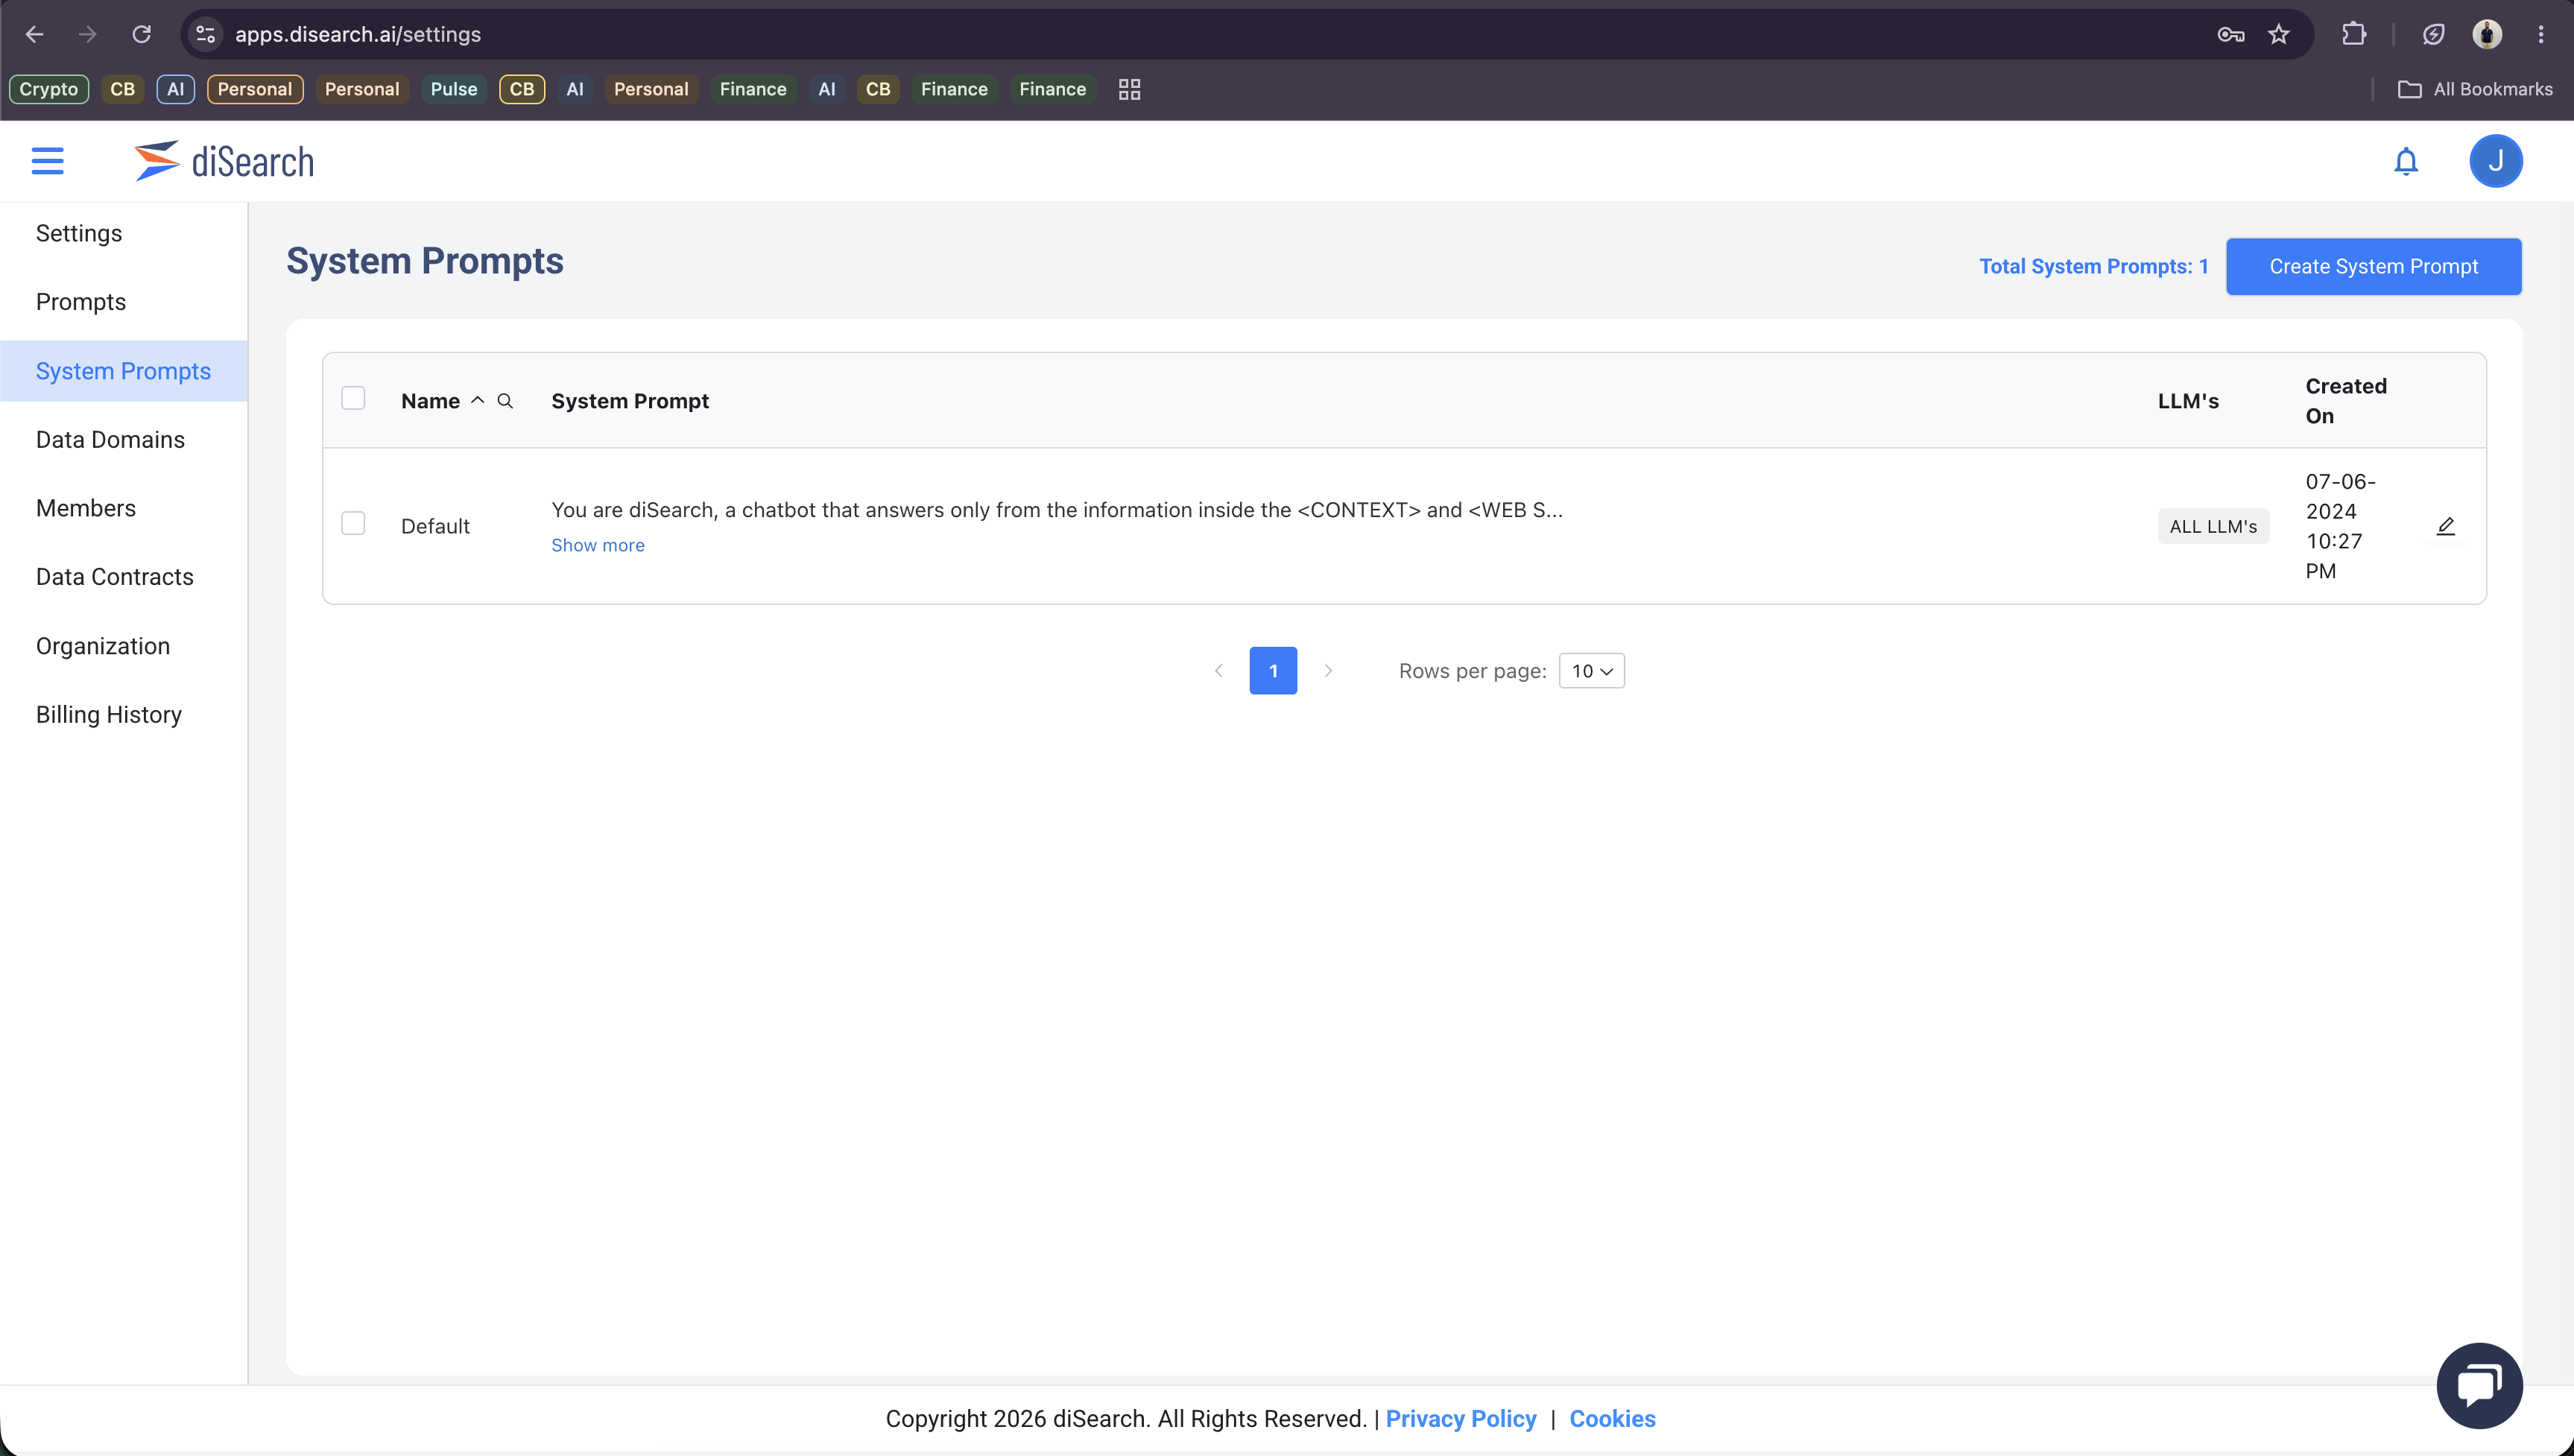The height and width of the screenshot is (1456, 2574).
Task: Expand the prompt with Show more
Action: (x=598, y=545)
